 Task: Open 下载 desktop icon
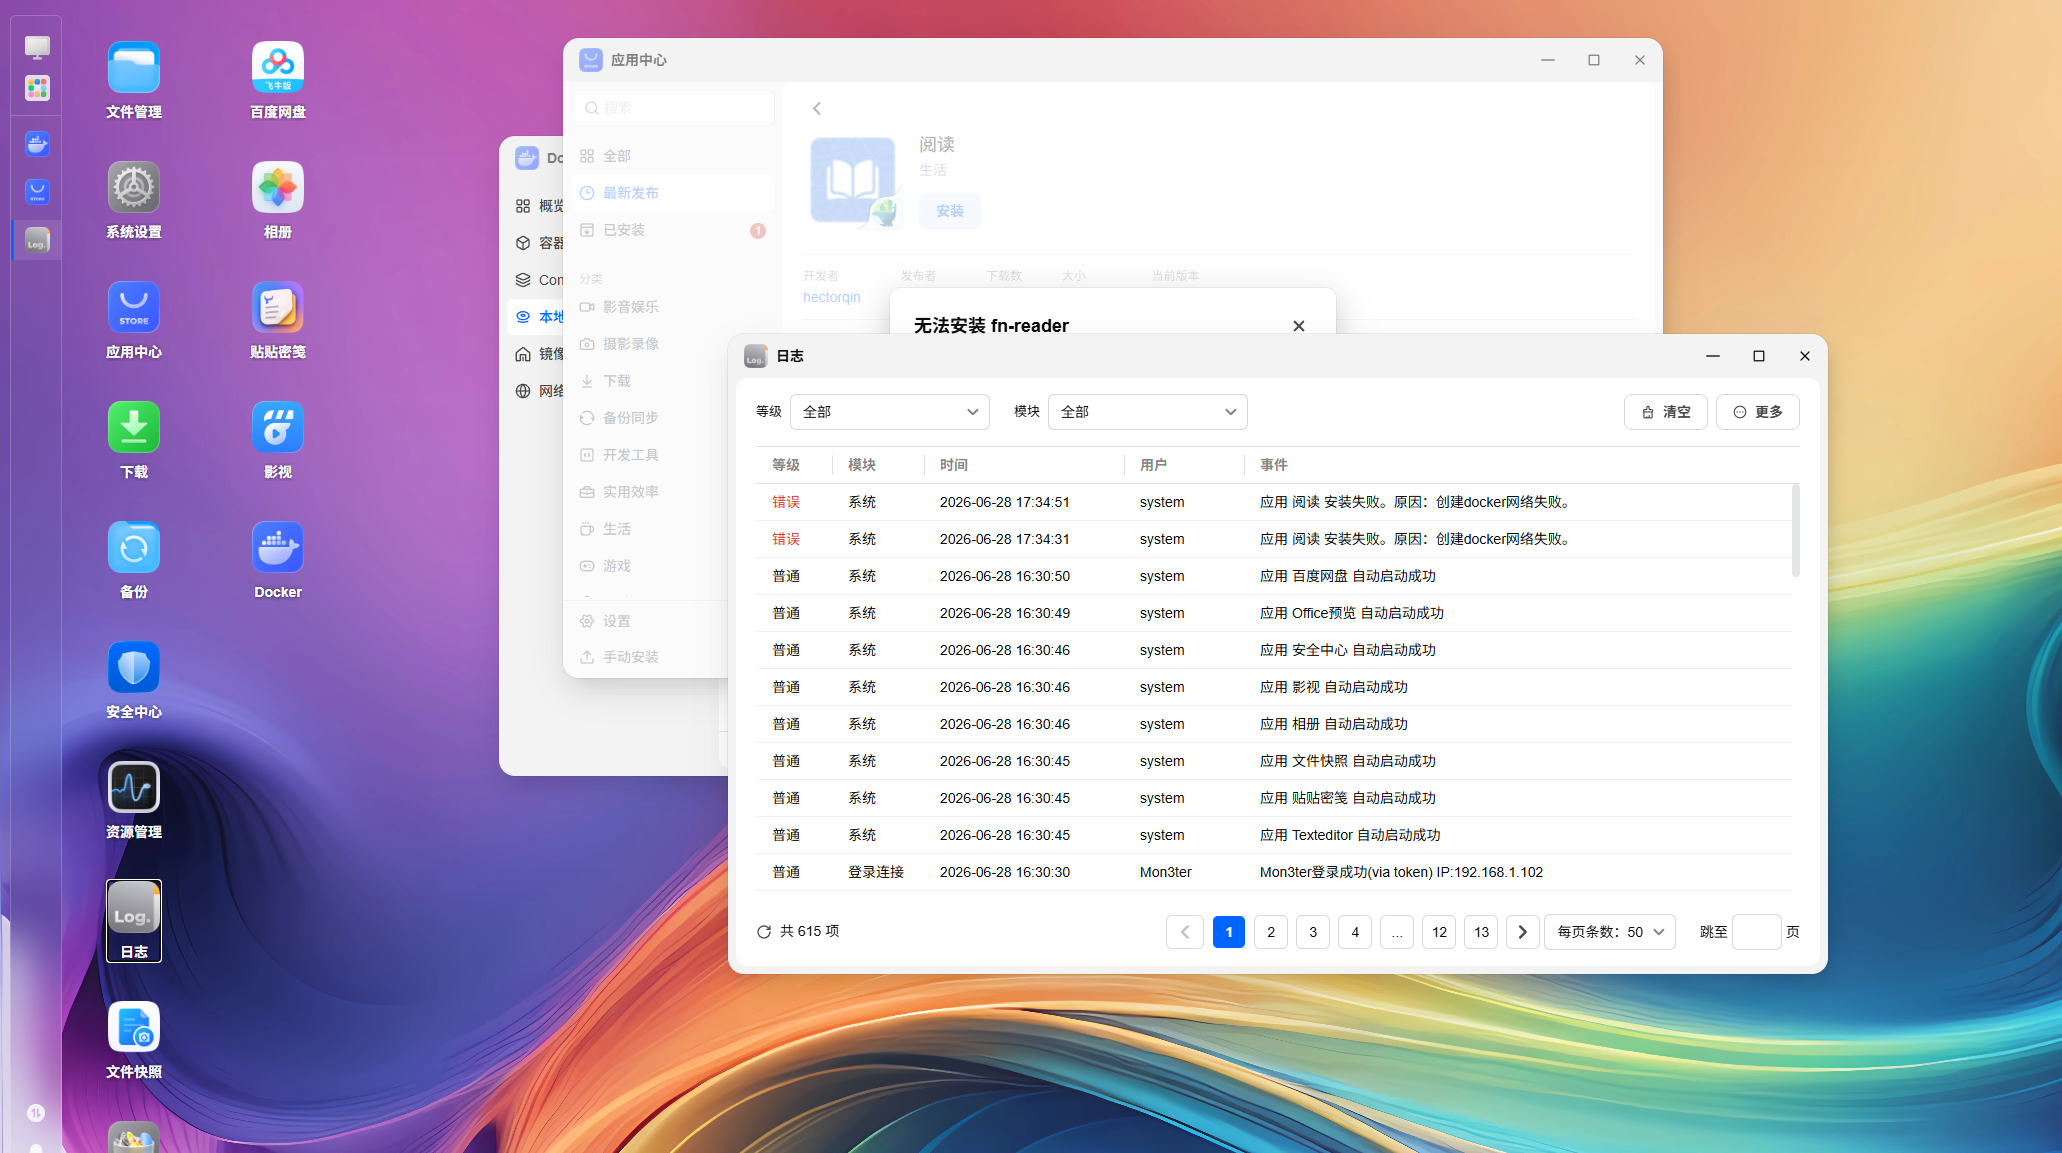coord(134,440)
